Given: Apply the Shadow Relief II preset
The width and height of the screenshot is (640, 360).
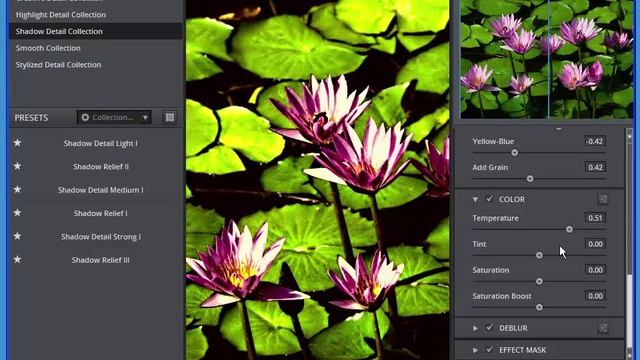Looking at the screenshot, I should click(x=100, y=167).
